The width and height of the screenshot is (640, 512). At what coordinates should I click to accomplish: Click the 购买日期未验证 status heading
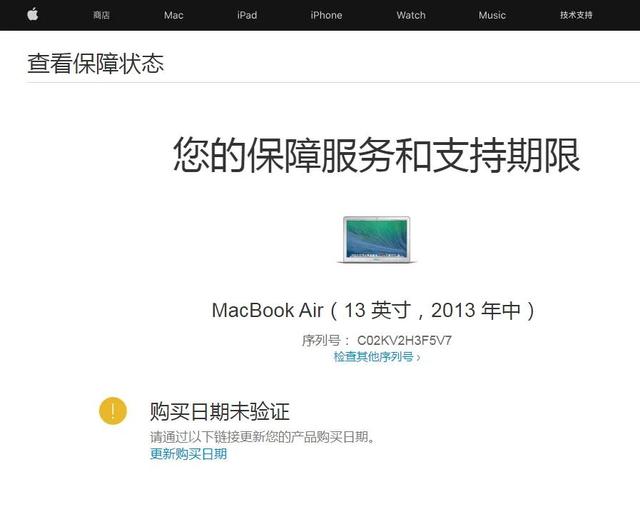click(220, 411)
